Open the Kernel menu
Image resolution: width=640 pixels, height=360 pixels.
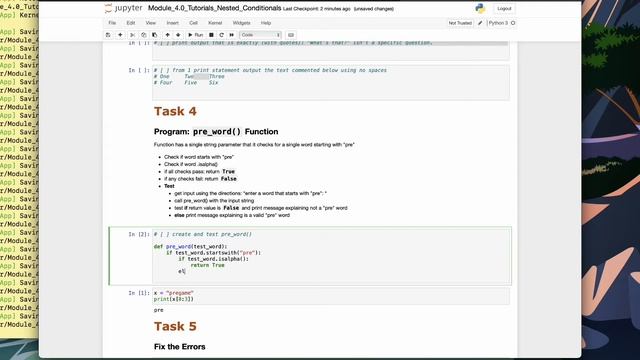215,23
